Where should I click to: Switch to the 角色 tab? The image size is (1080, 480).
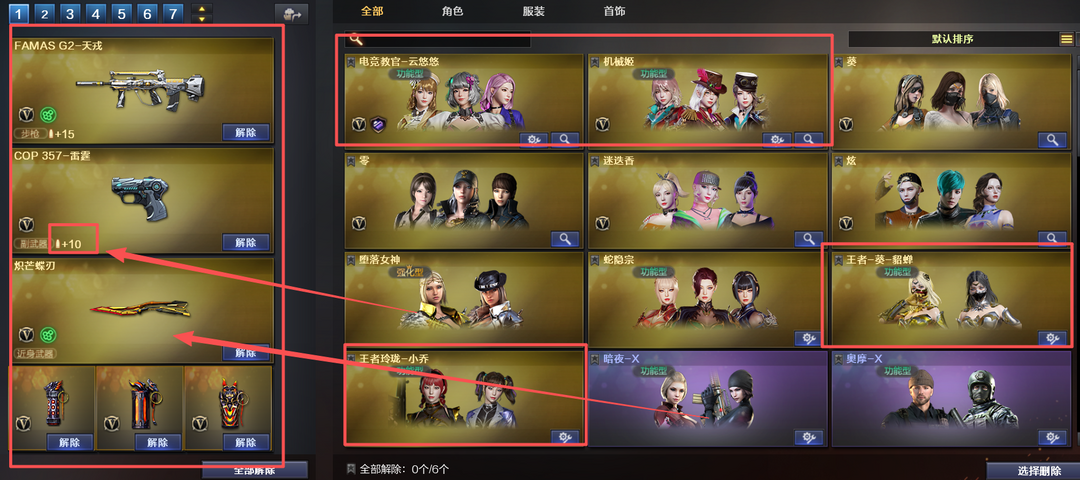[x=453, y=11]
